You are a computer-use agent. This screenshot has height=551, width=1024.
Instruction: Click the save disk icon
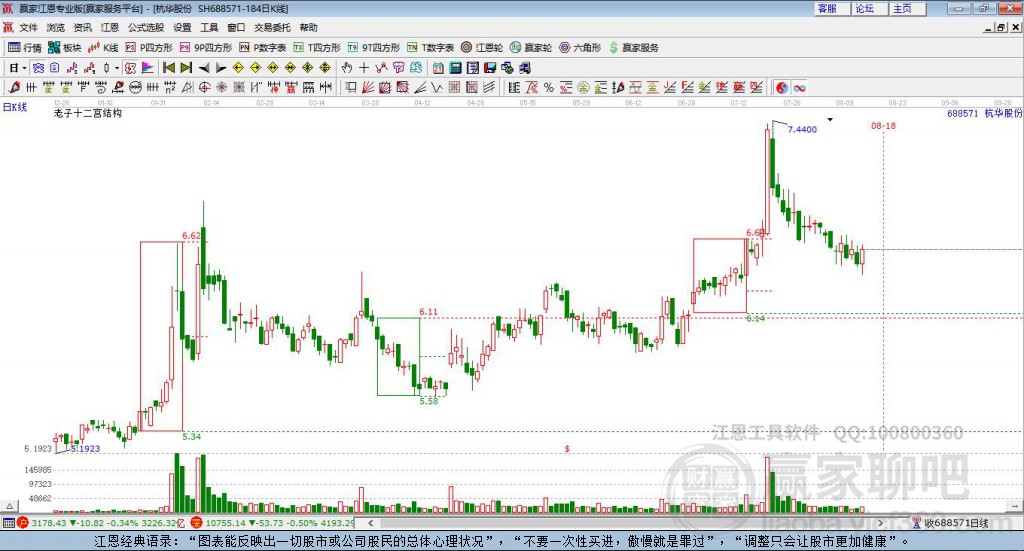point(490,68)
